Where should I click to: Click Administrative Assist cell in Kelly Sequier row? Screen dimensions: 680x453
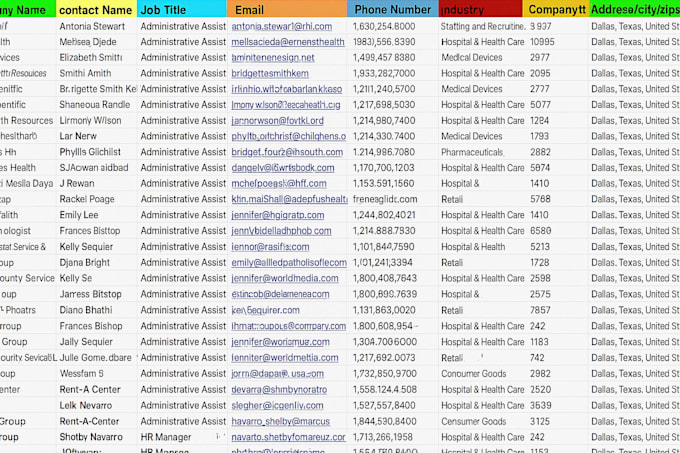[183, 247]
